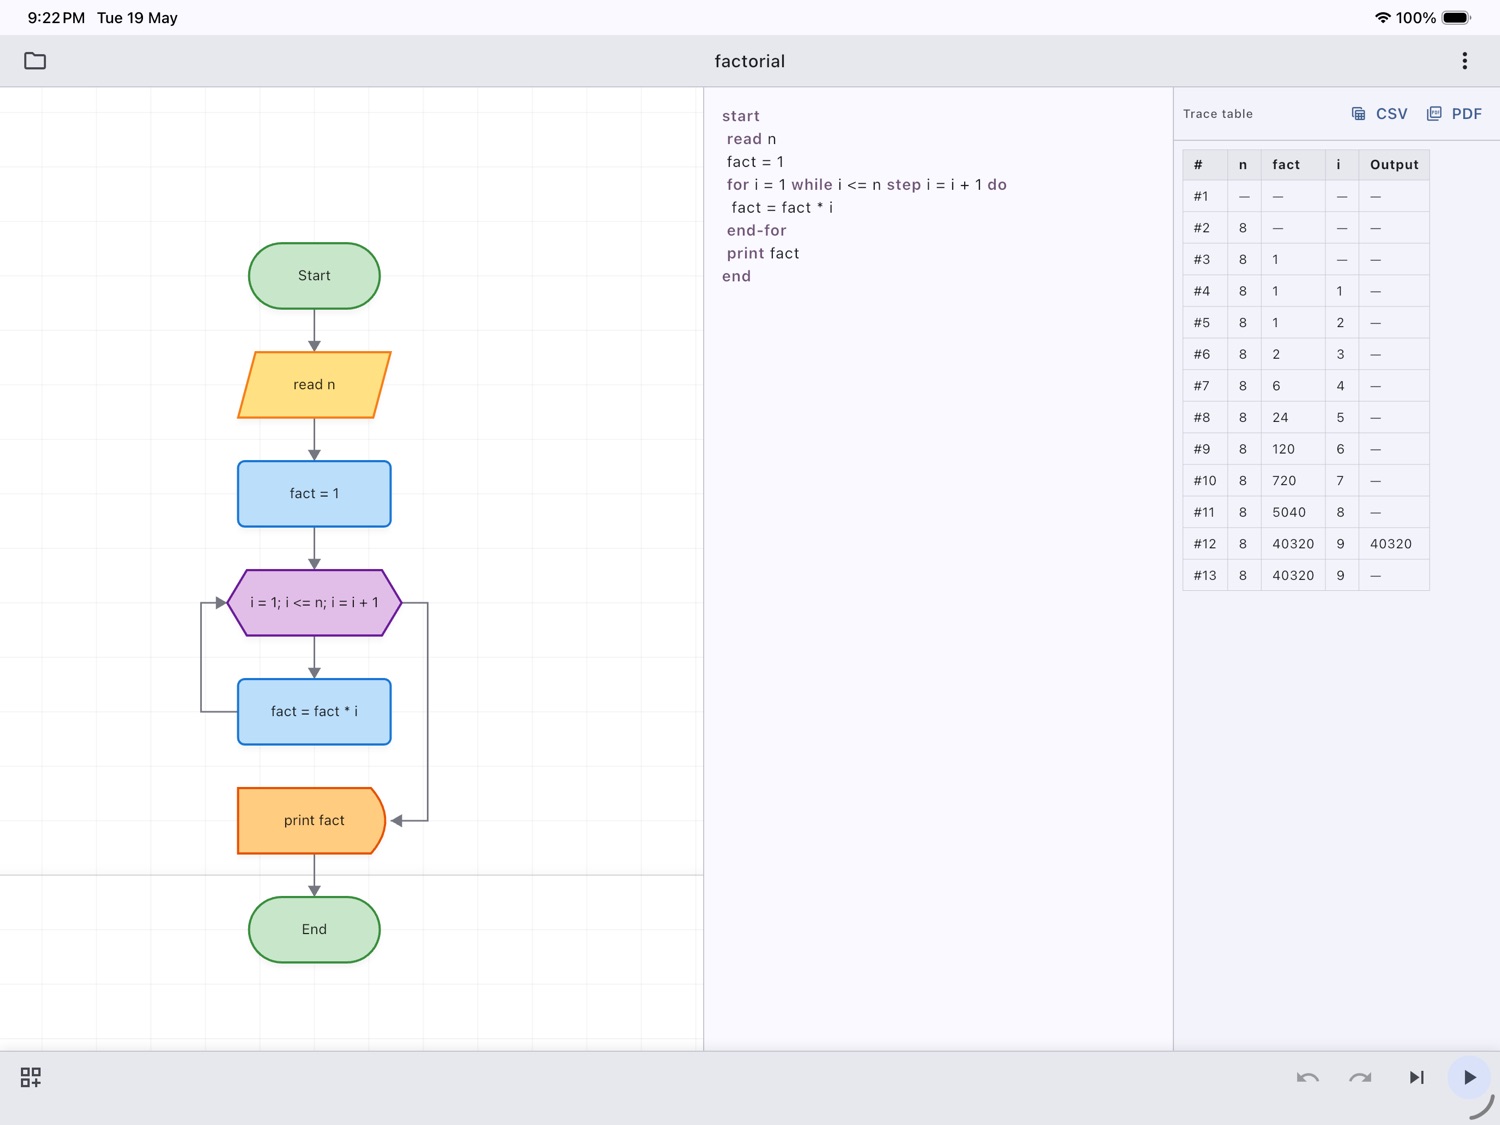
Task: Click the fact value 720 cell
Action: pos(1293,481)
